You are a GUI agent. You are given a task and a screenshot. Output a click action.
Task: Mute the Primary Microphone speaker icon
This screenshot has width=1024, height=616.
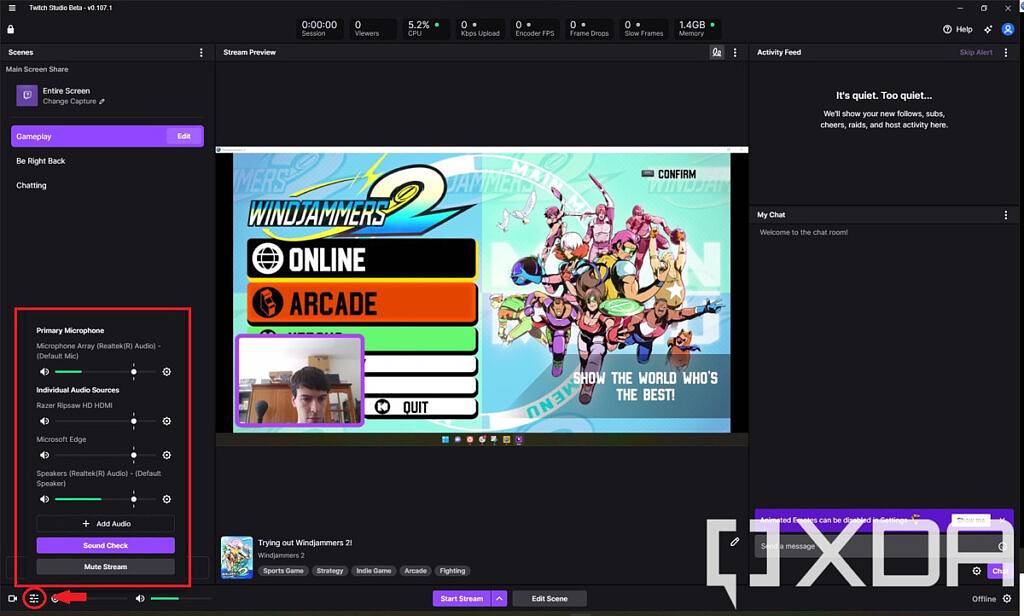point(44,371)
